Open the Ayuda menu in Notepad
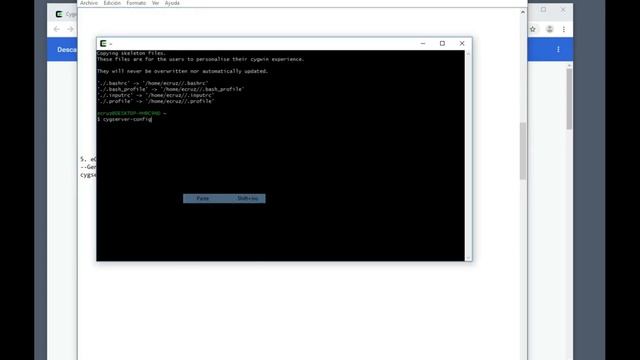 172,3
